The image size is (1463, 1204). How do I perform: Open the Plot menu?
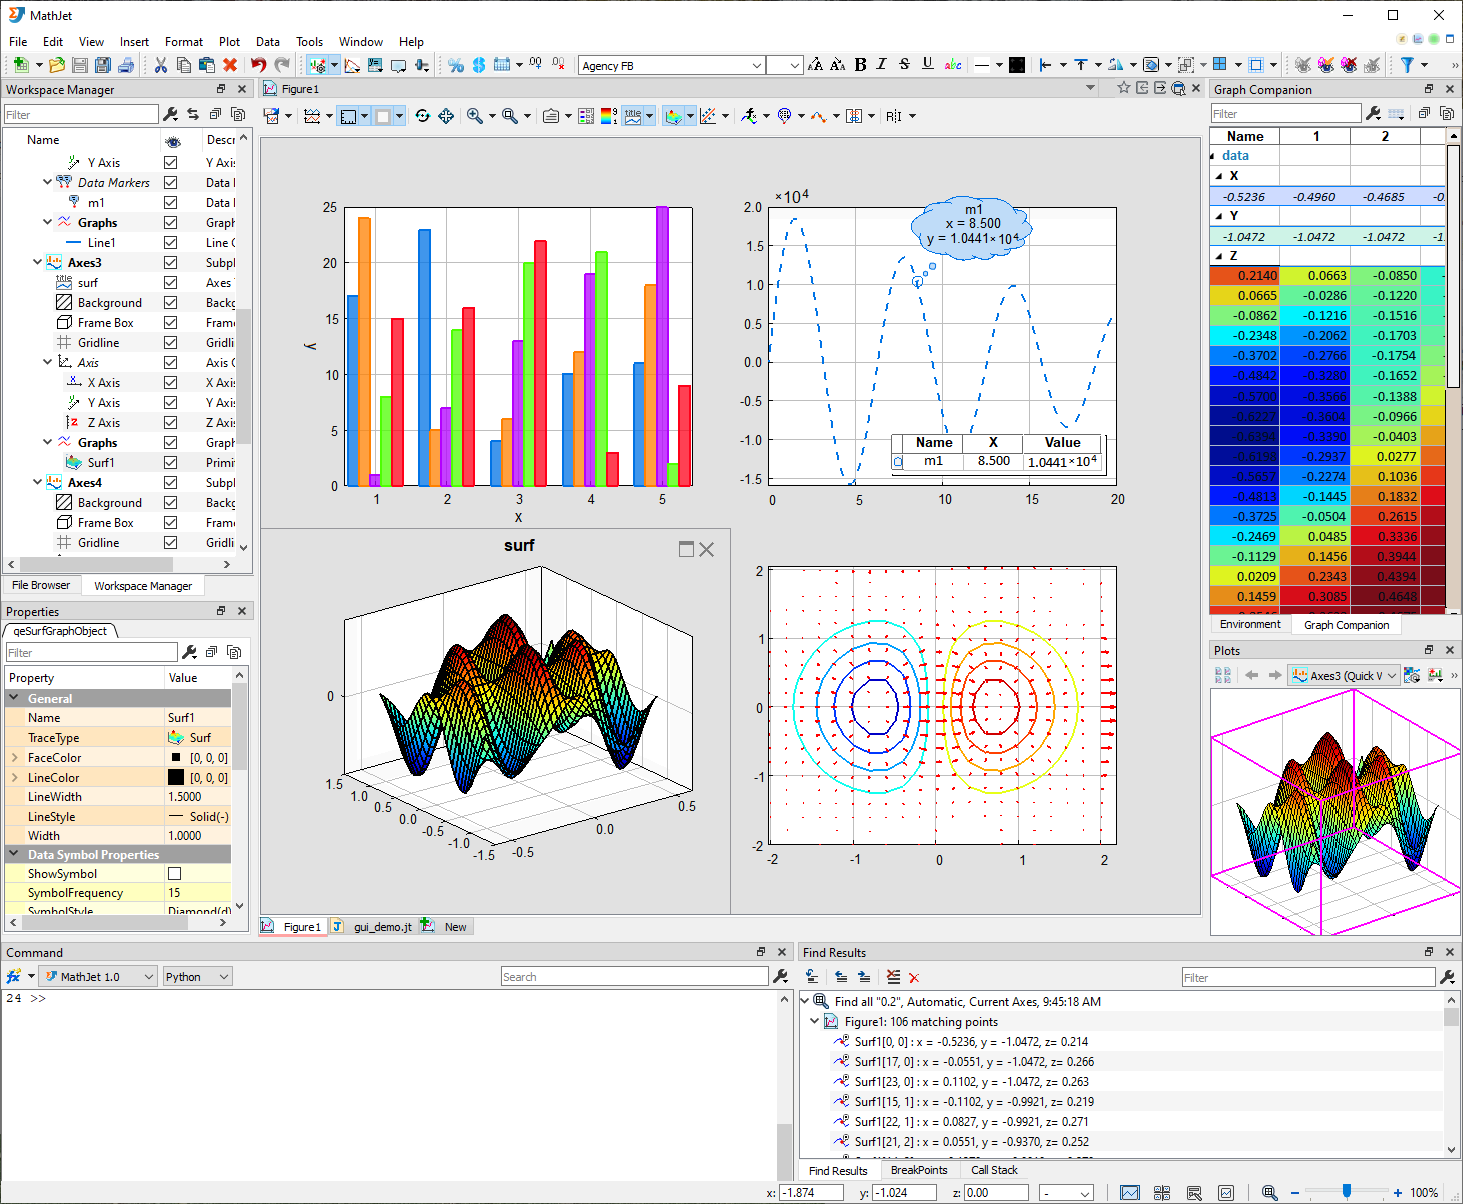pyautogui.click(x=229, y=42)
